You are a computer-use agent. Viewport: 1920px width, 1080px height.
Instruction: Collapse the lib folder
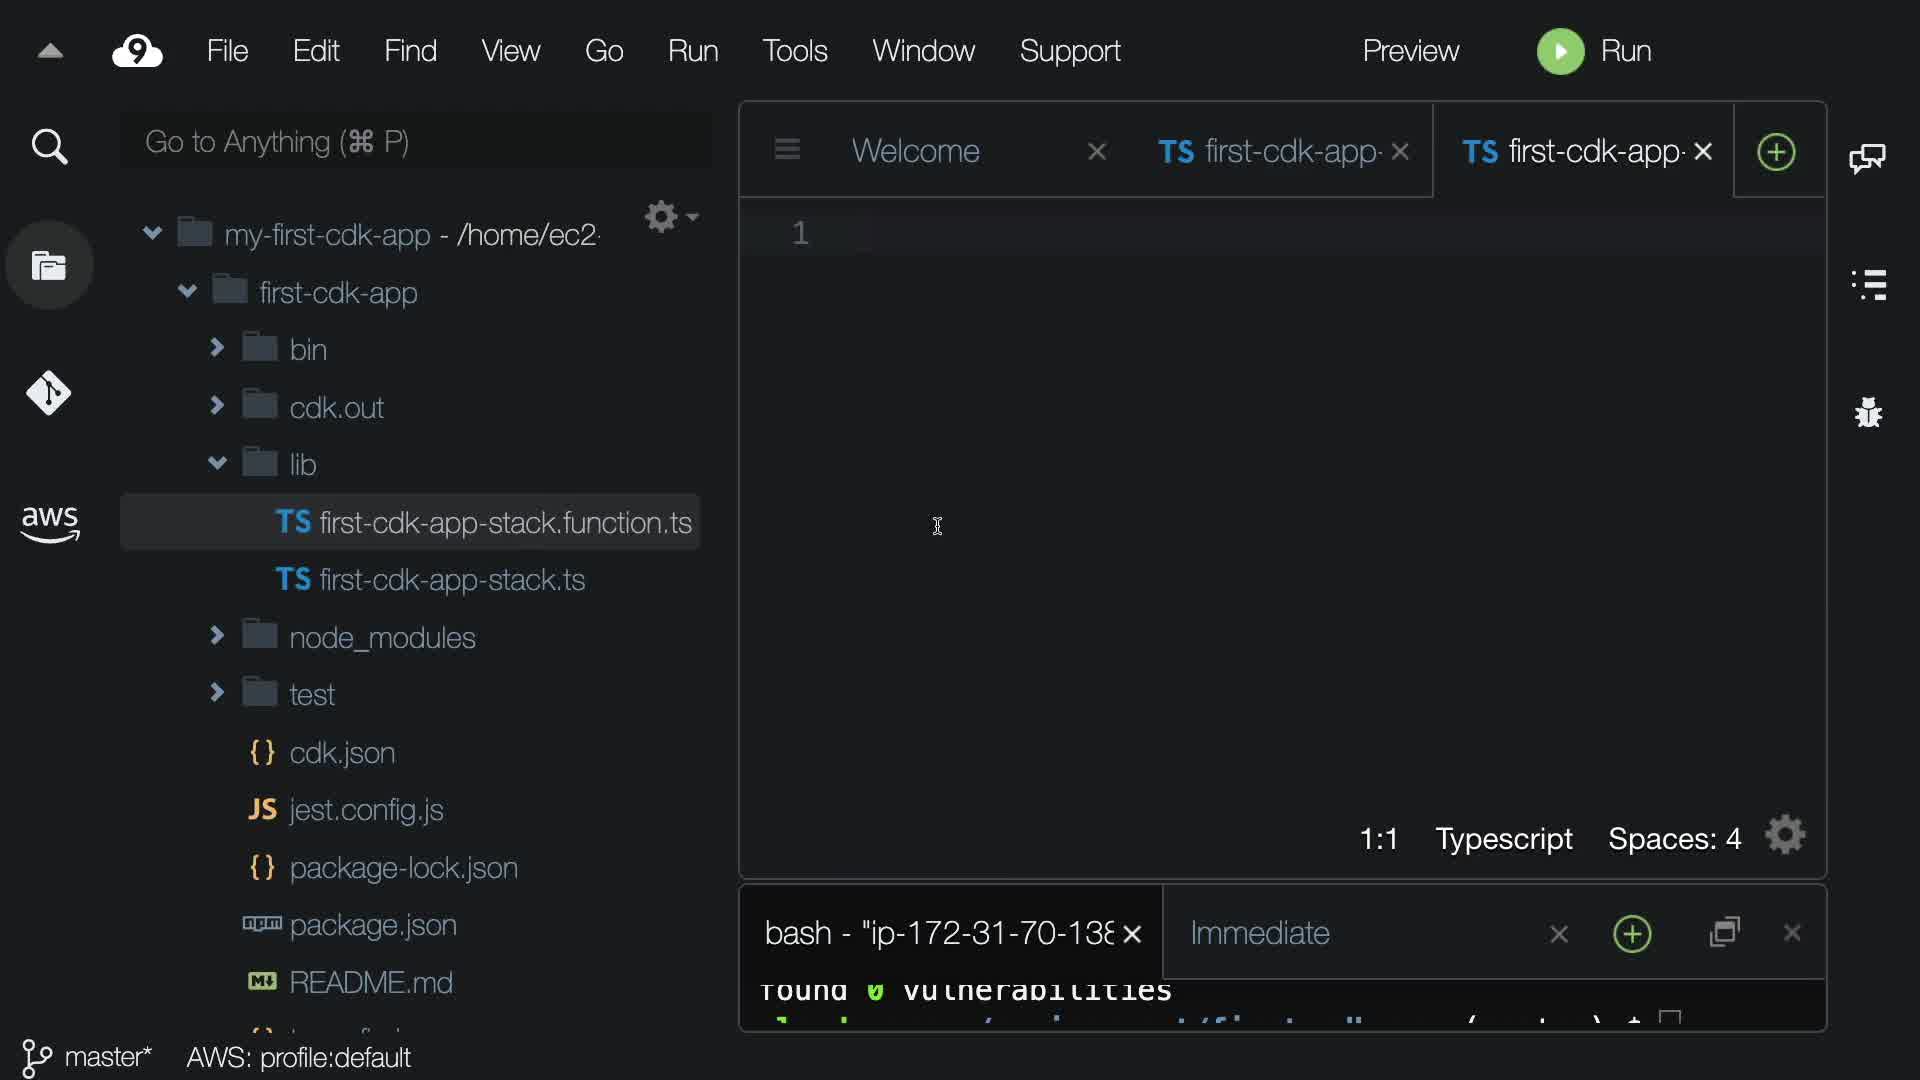coord(217,463)
